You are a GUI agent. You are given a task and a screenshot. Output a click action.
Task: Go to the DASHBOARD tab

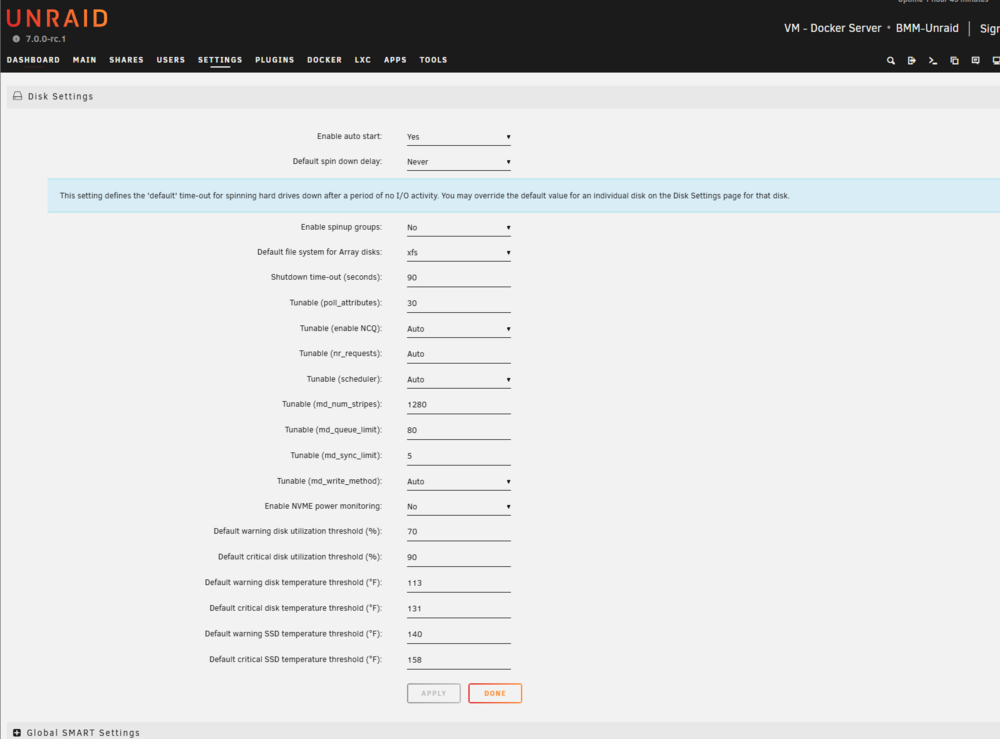(x=33, y=60)
